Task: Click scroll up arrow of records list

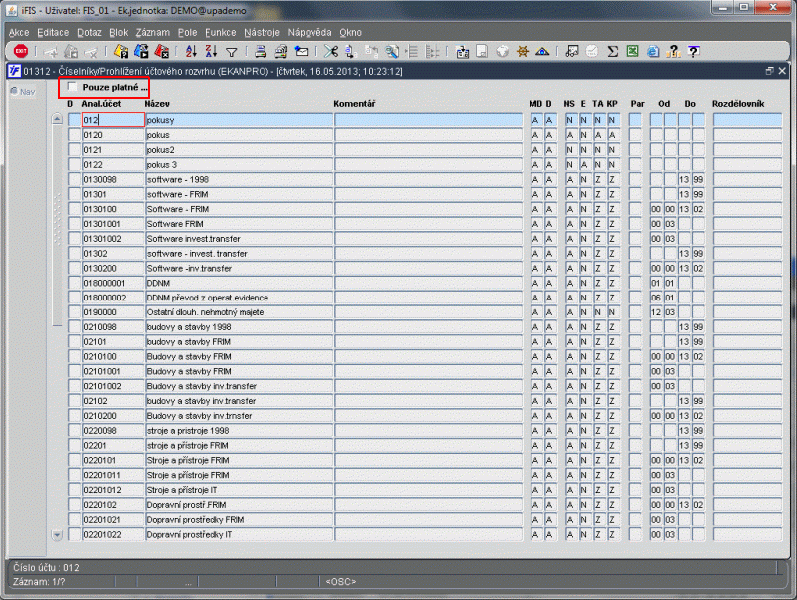Action: pos(57,119)
